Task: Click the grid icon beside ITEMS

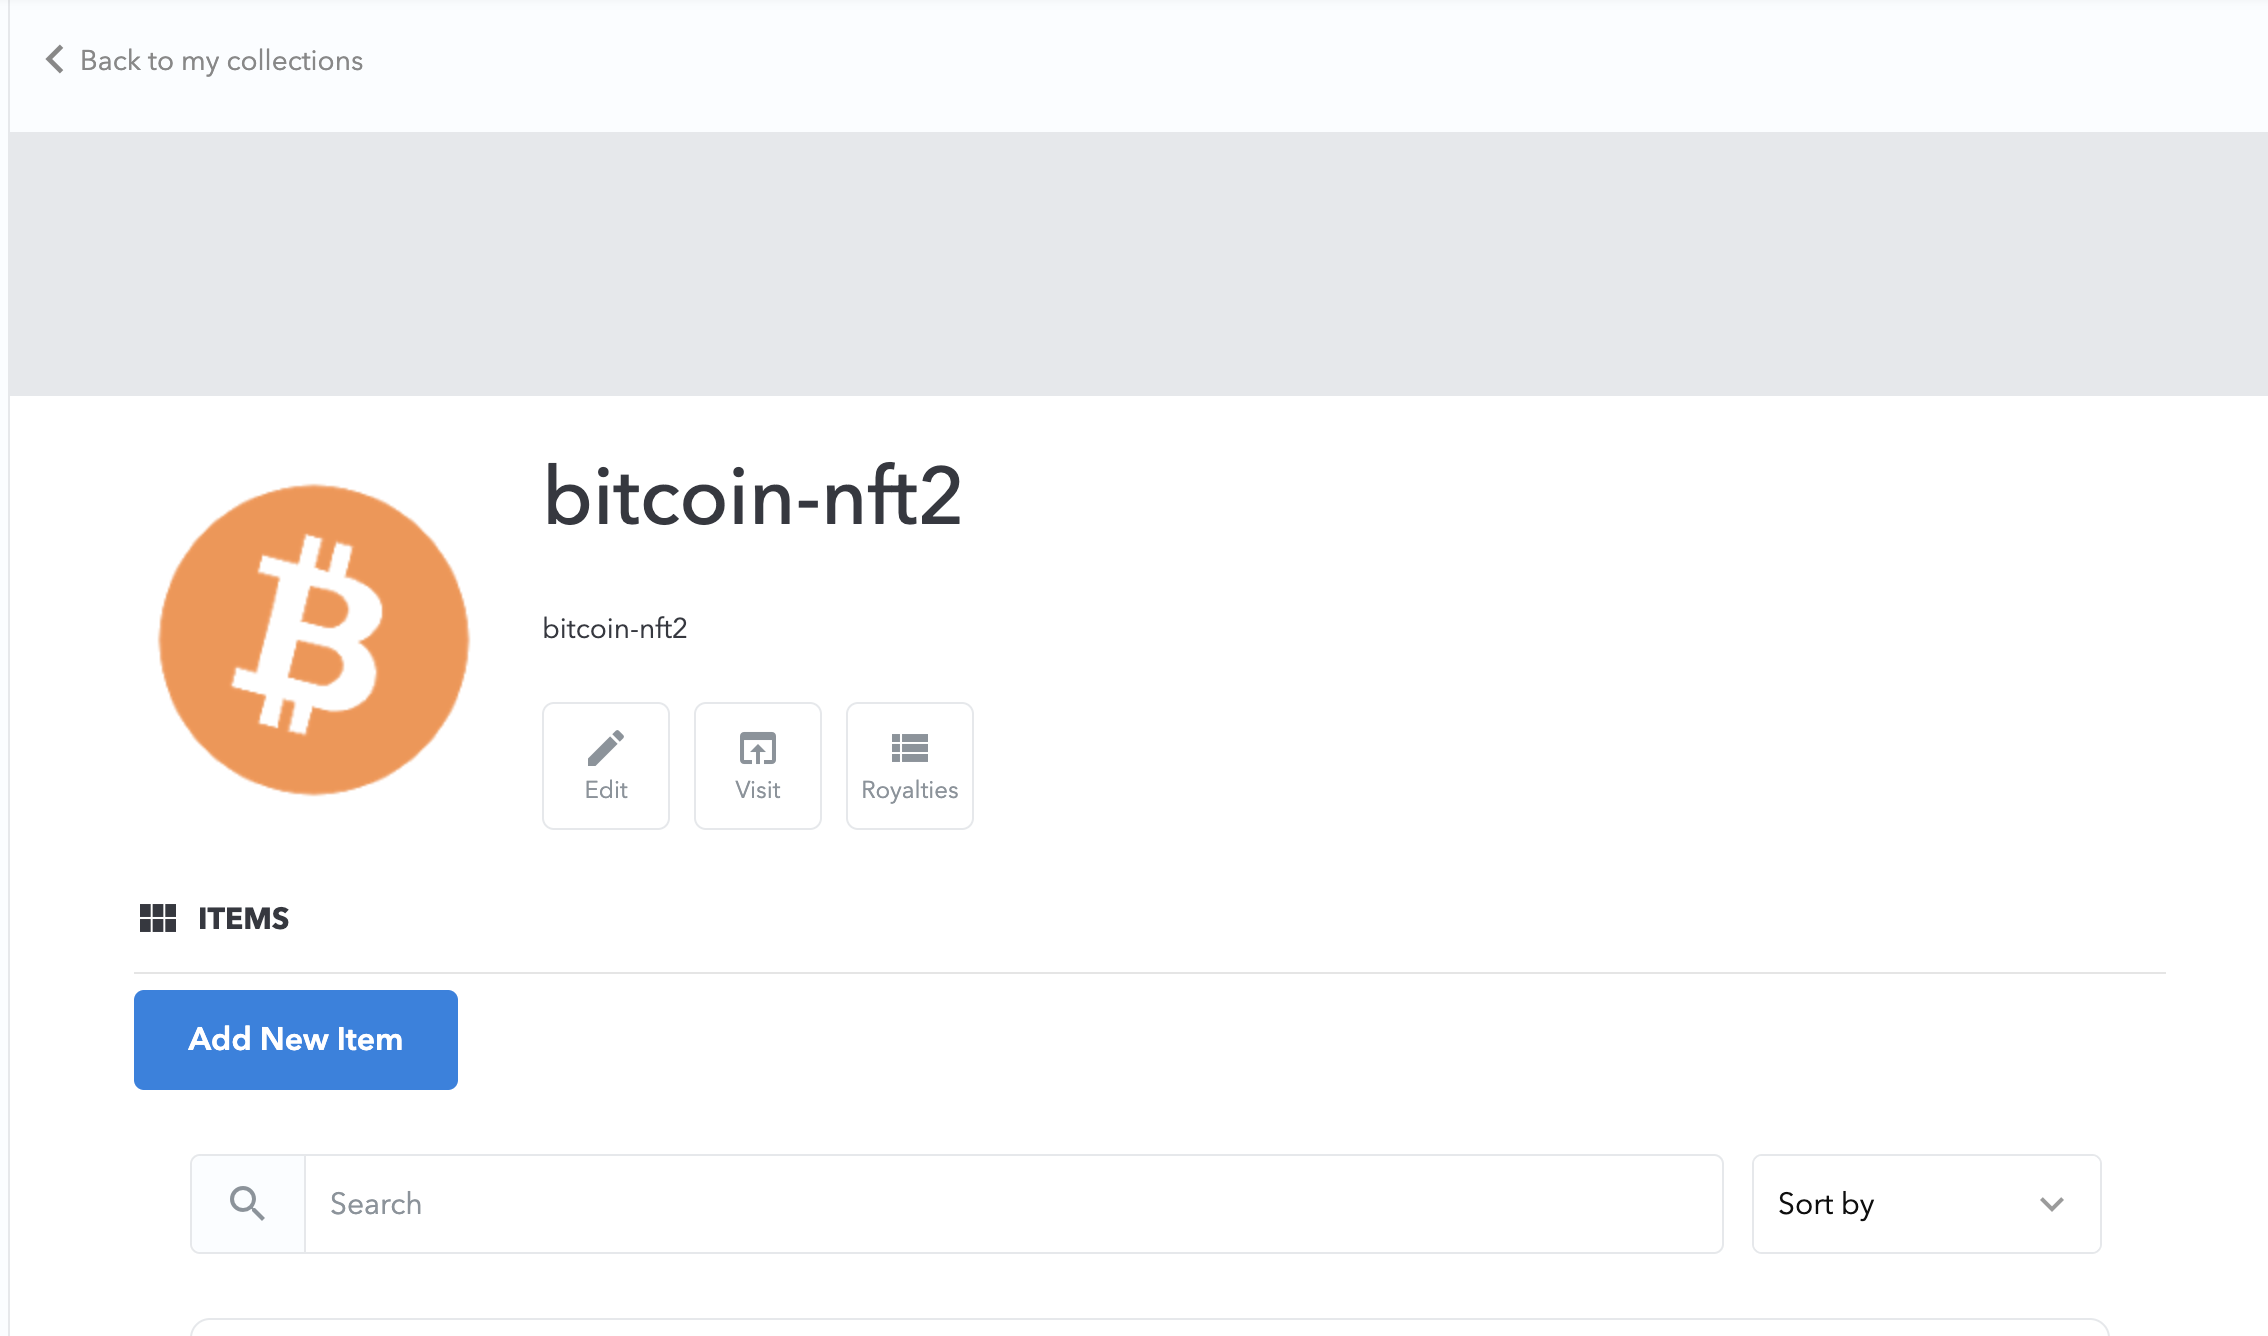Action: click(x=158, y=918)
